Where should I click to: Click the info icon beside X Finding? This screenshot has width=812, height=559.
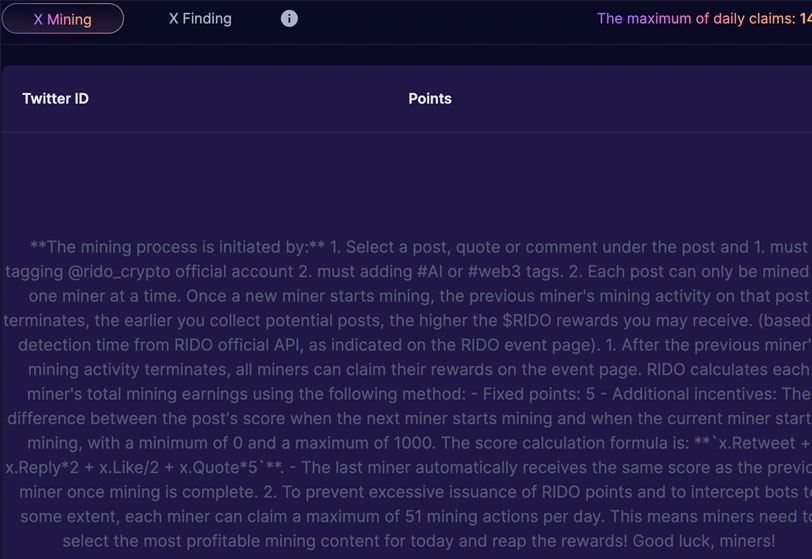click(x=289, y=19)
